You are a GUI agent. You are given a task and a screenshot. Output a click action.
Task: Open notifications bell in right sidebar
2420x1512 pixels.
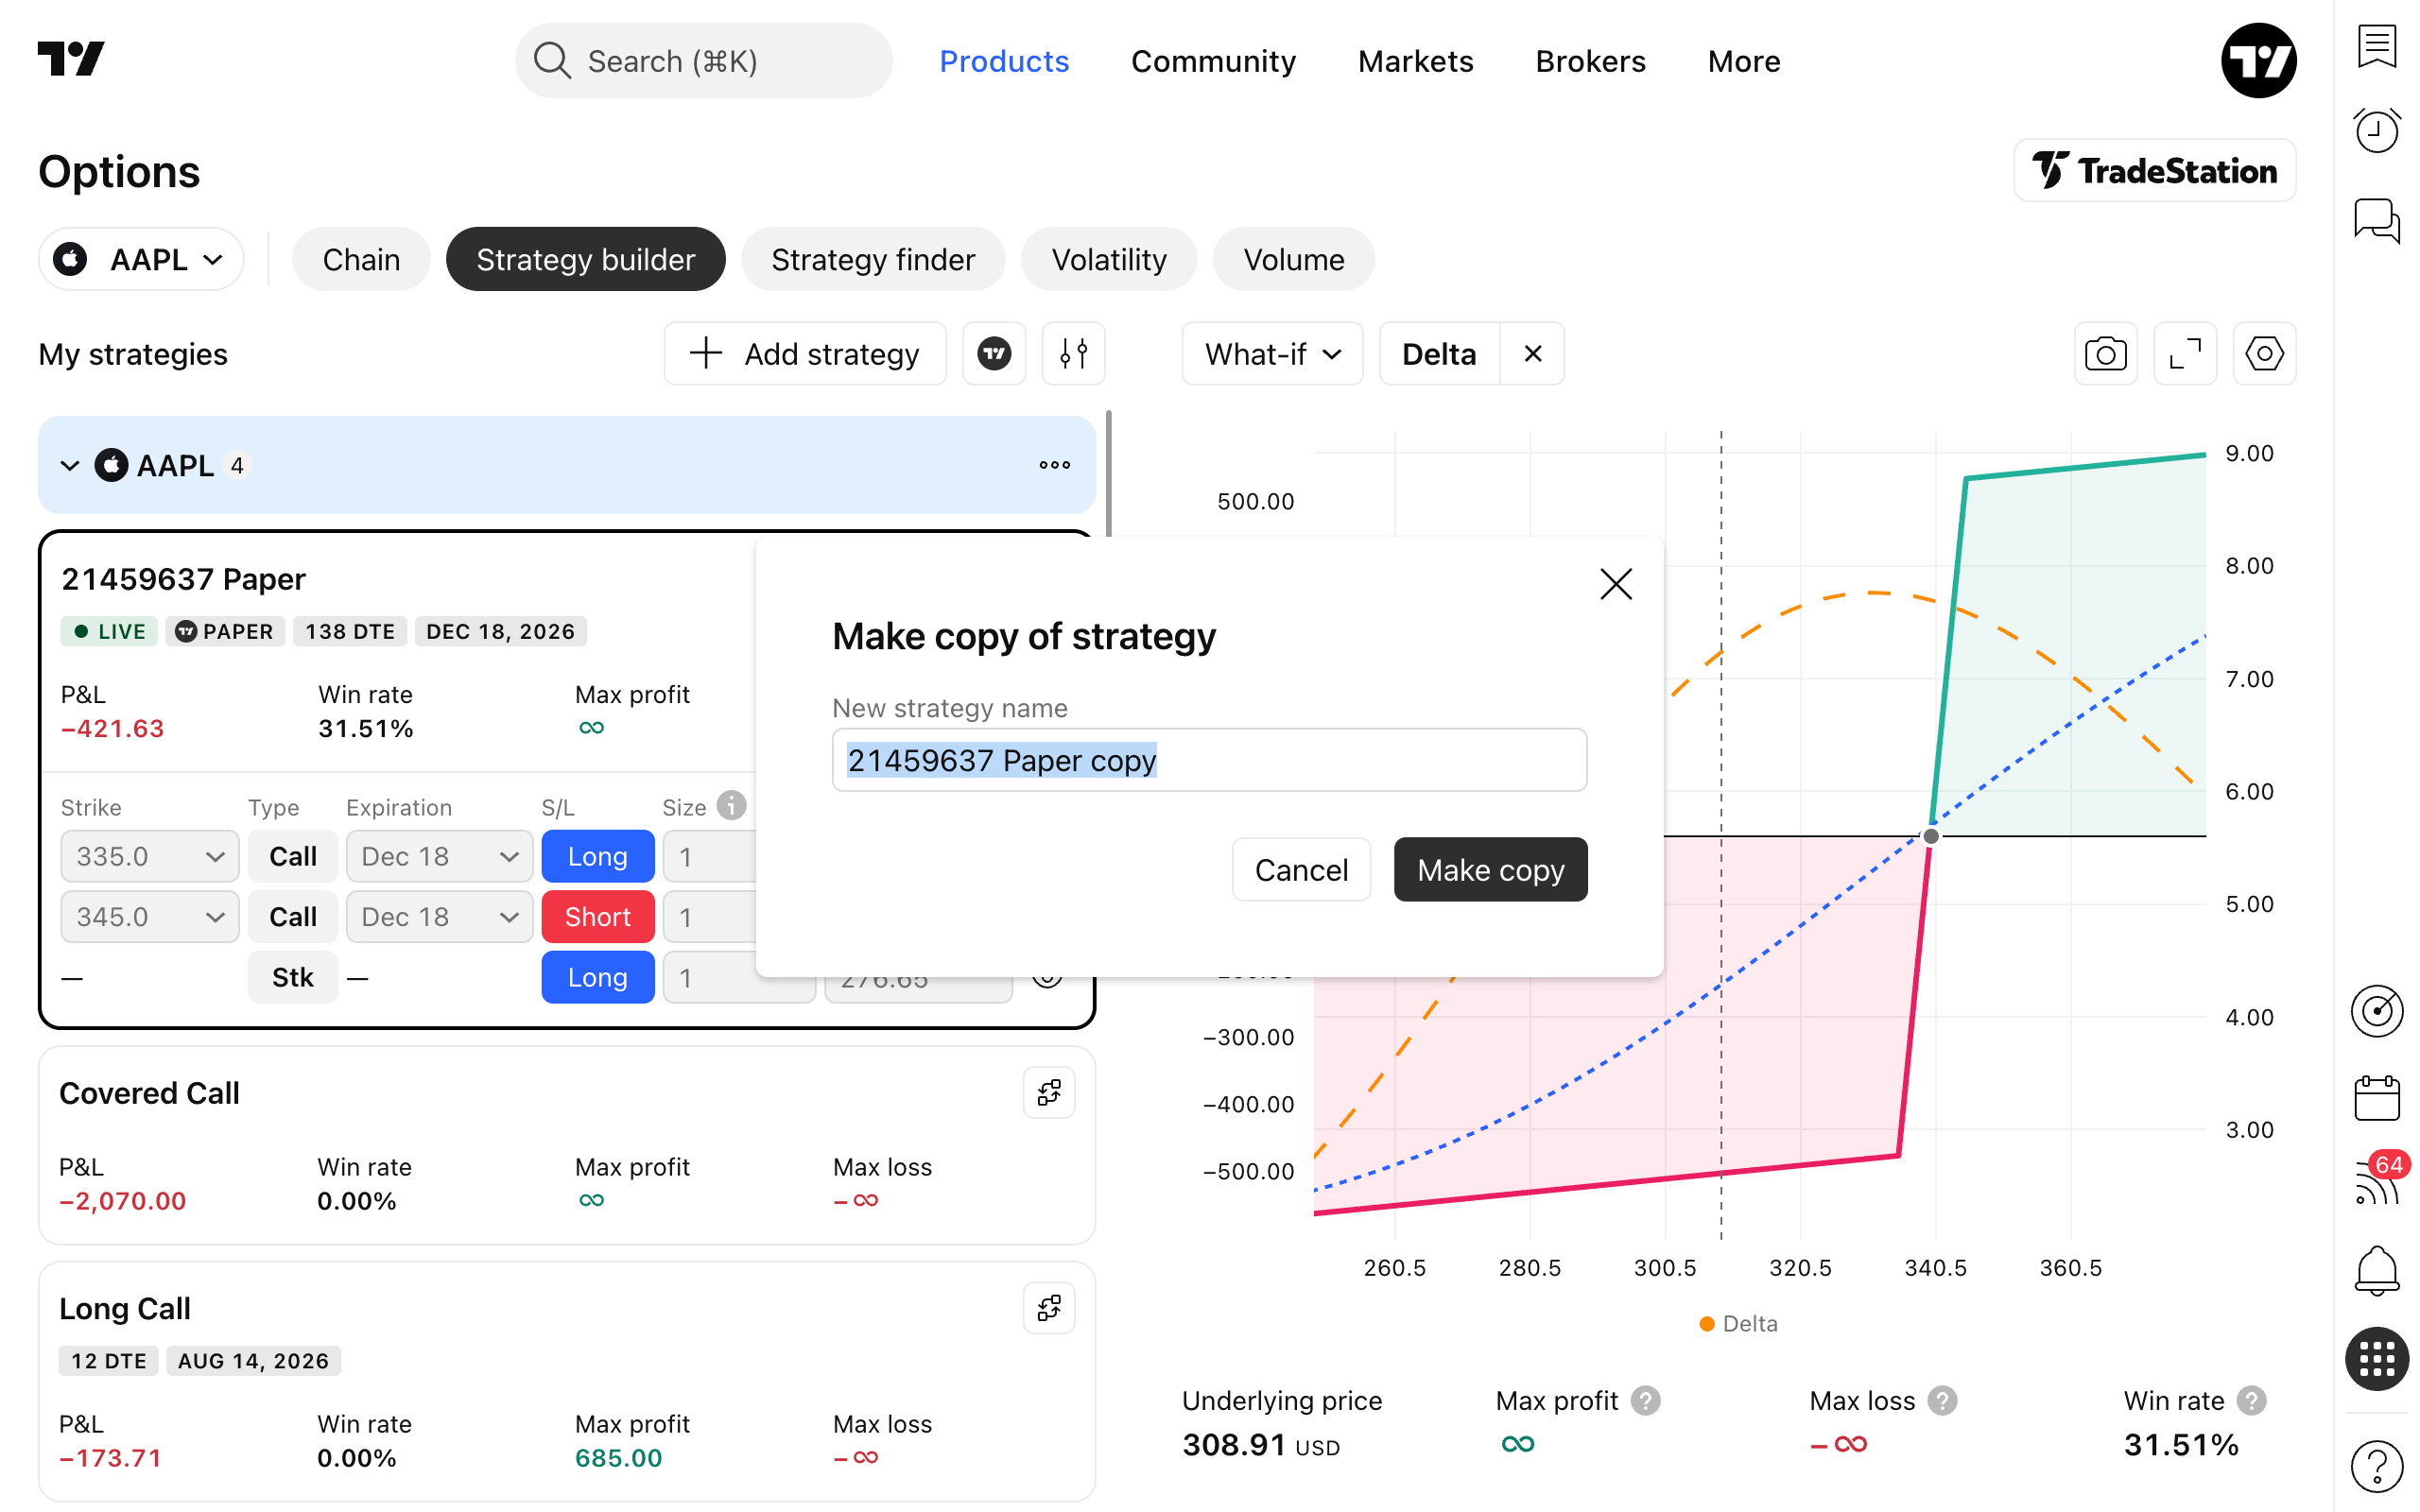click(x=2376, y=1270)
